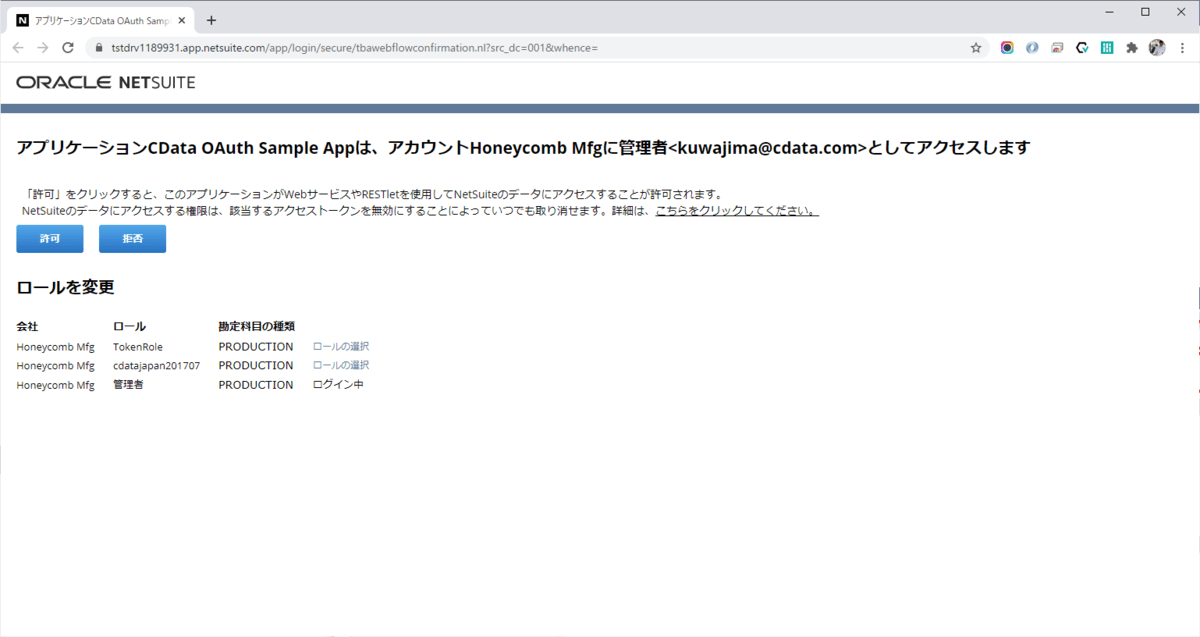Click the 勘定科目の種類 column header
The width and height of the screenshot is (1200, 637).
(256, 326)
